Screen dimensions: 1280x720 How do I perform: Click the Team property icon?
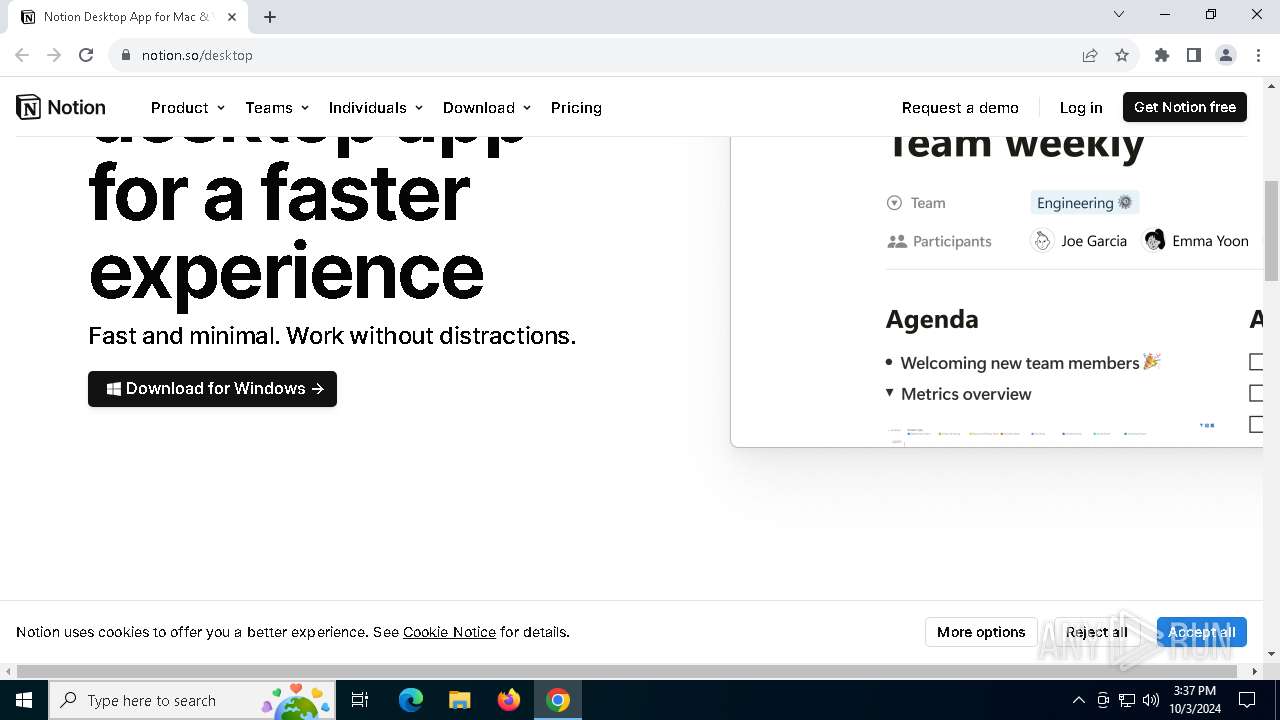pos(894,203)
